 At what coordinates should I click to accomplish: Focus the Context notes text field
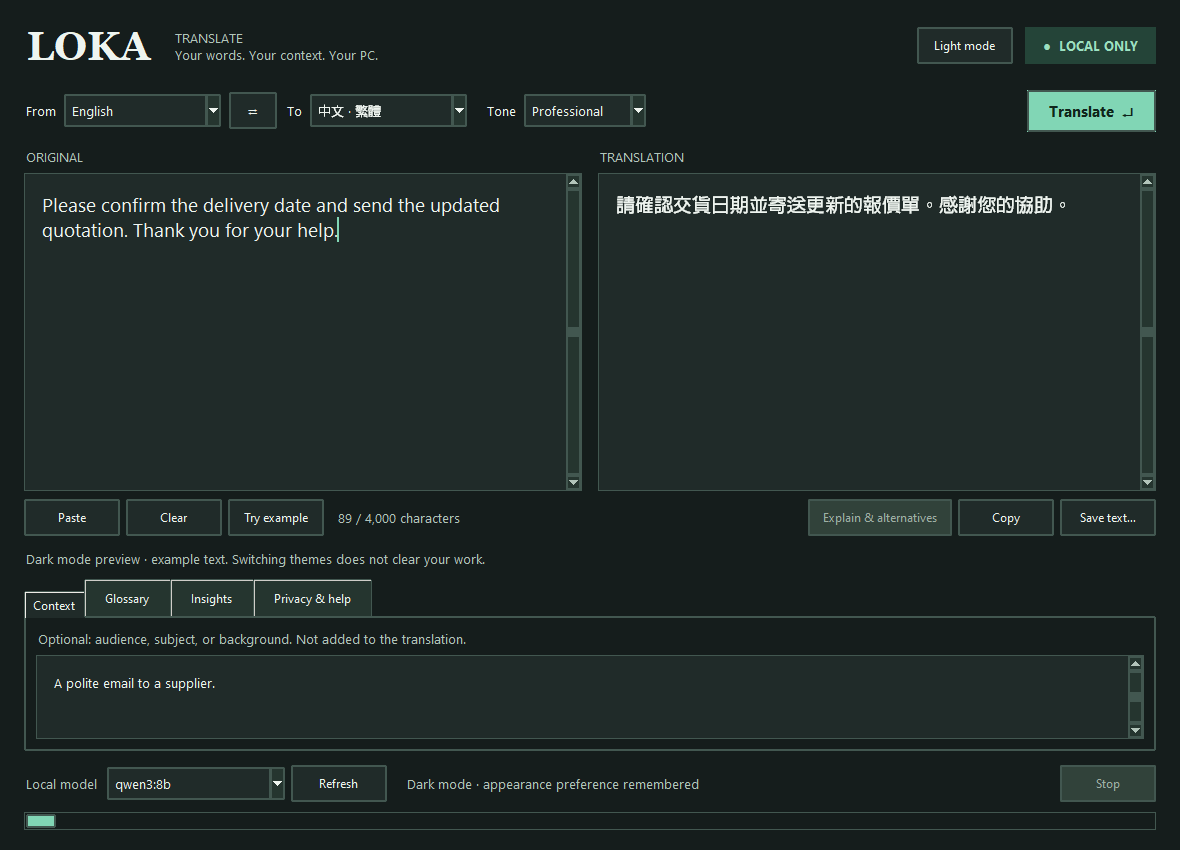[x=582, y=696]
